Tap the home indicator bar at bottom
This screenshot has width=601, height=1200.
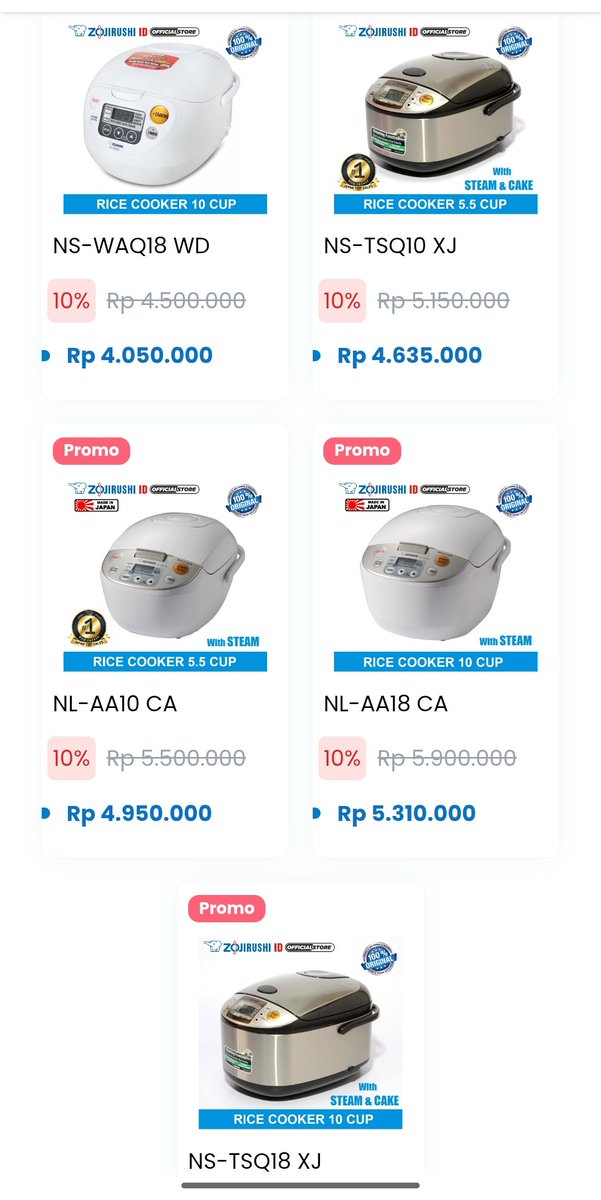[300, 1186]
